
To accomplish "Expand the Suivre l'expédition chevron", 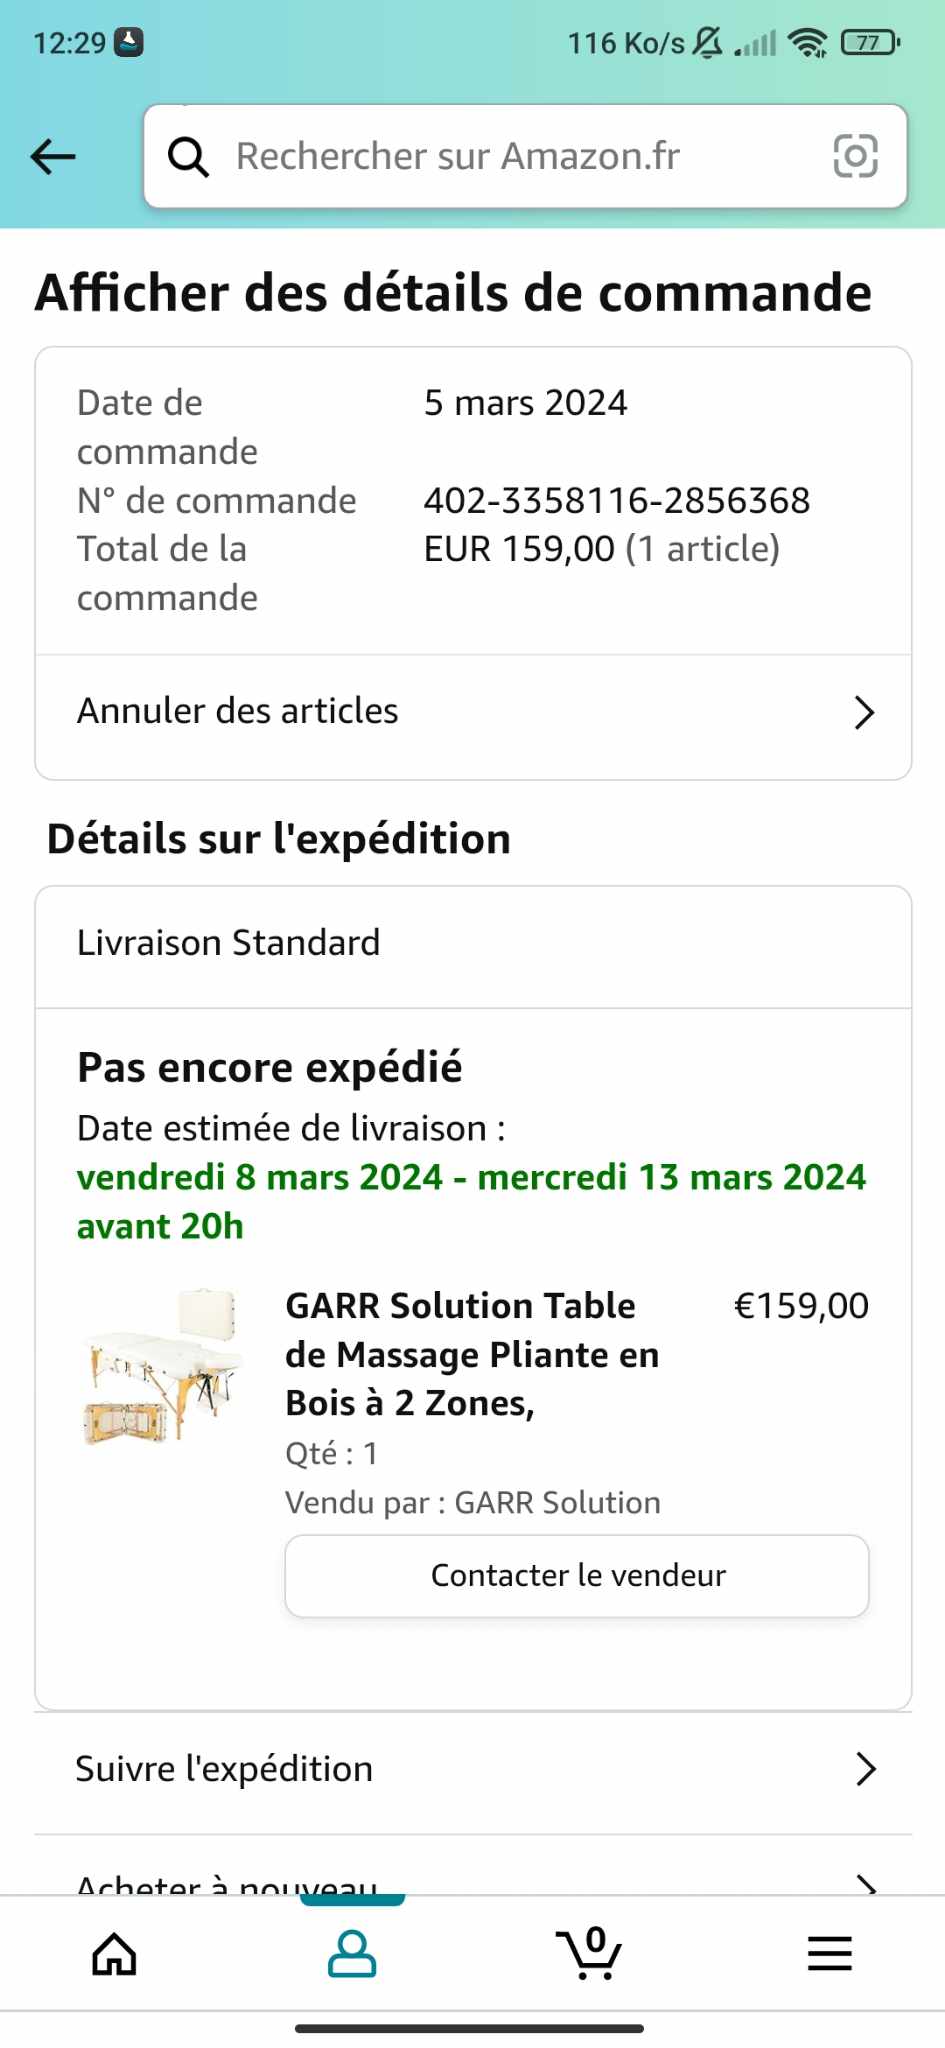I will coord(866,1769).
